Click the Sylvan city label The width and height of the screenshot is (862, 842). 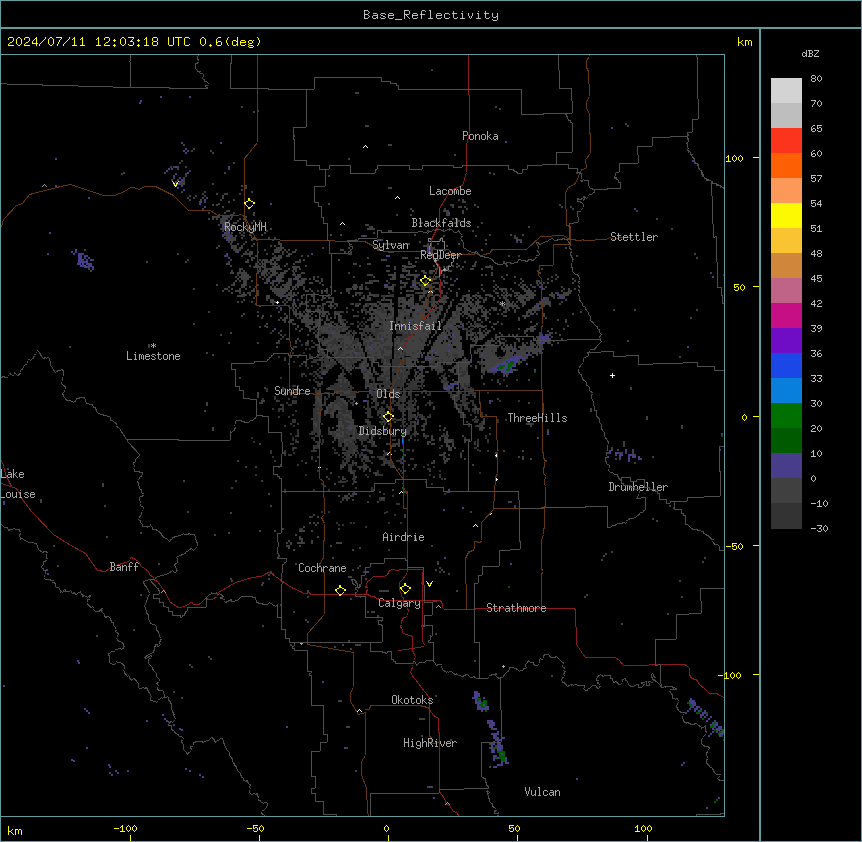click(391, 245)
